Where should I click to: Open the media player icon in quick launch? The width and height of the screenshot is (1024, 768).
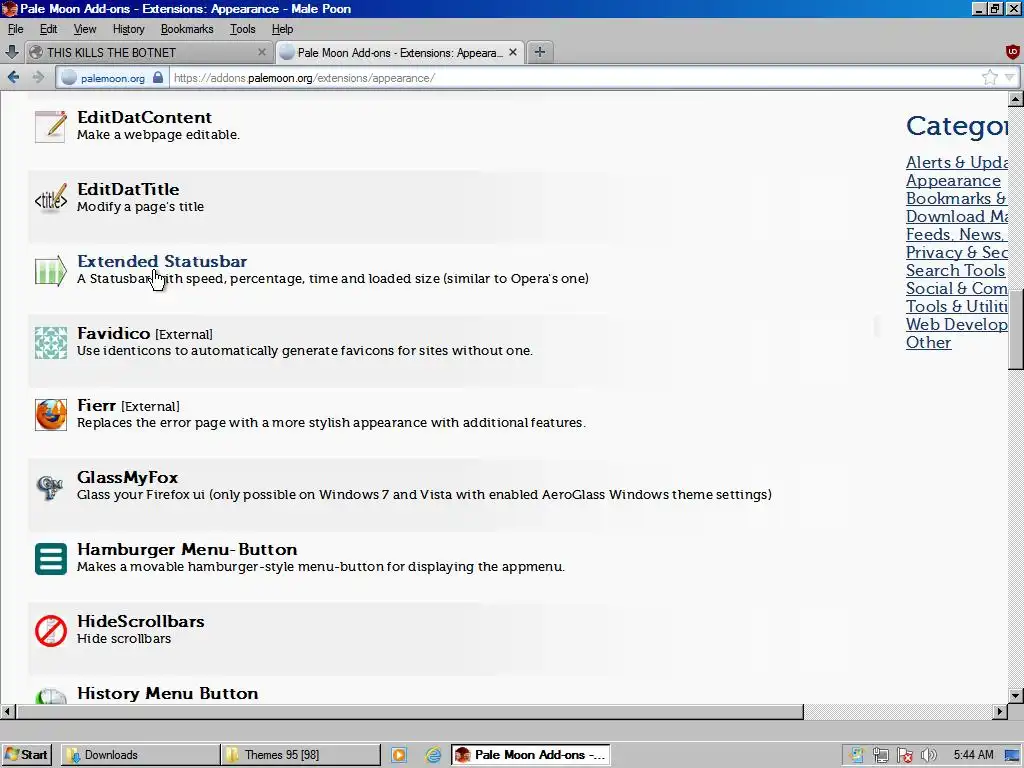click(x=398, y=755)
